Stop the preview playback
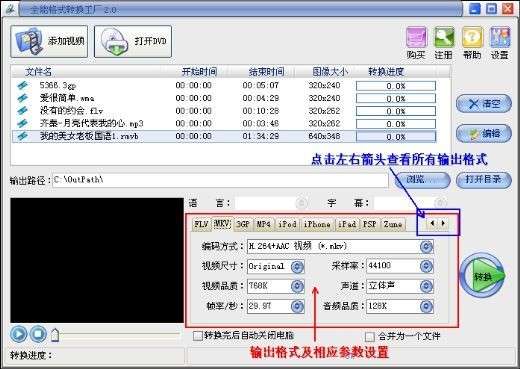520x369 pixels. pos(38,334)
